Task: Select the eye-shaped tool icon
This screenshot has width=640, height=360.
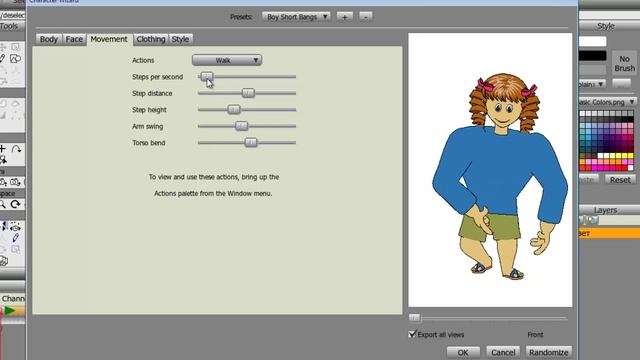Action: (x=16, y=227)
